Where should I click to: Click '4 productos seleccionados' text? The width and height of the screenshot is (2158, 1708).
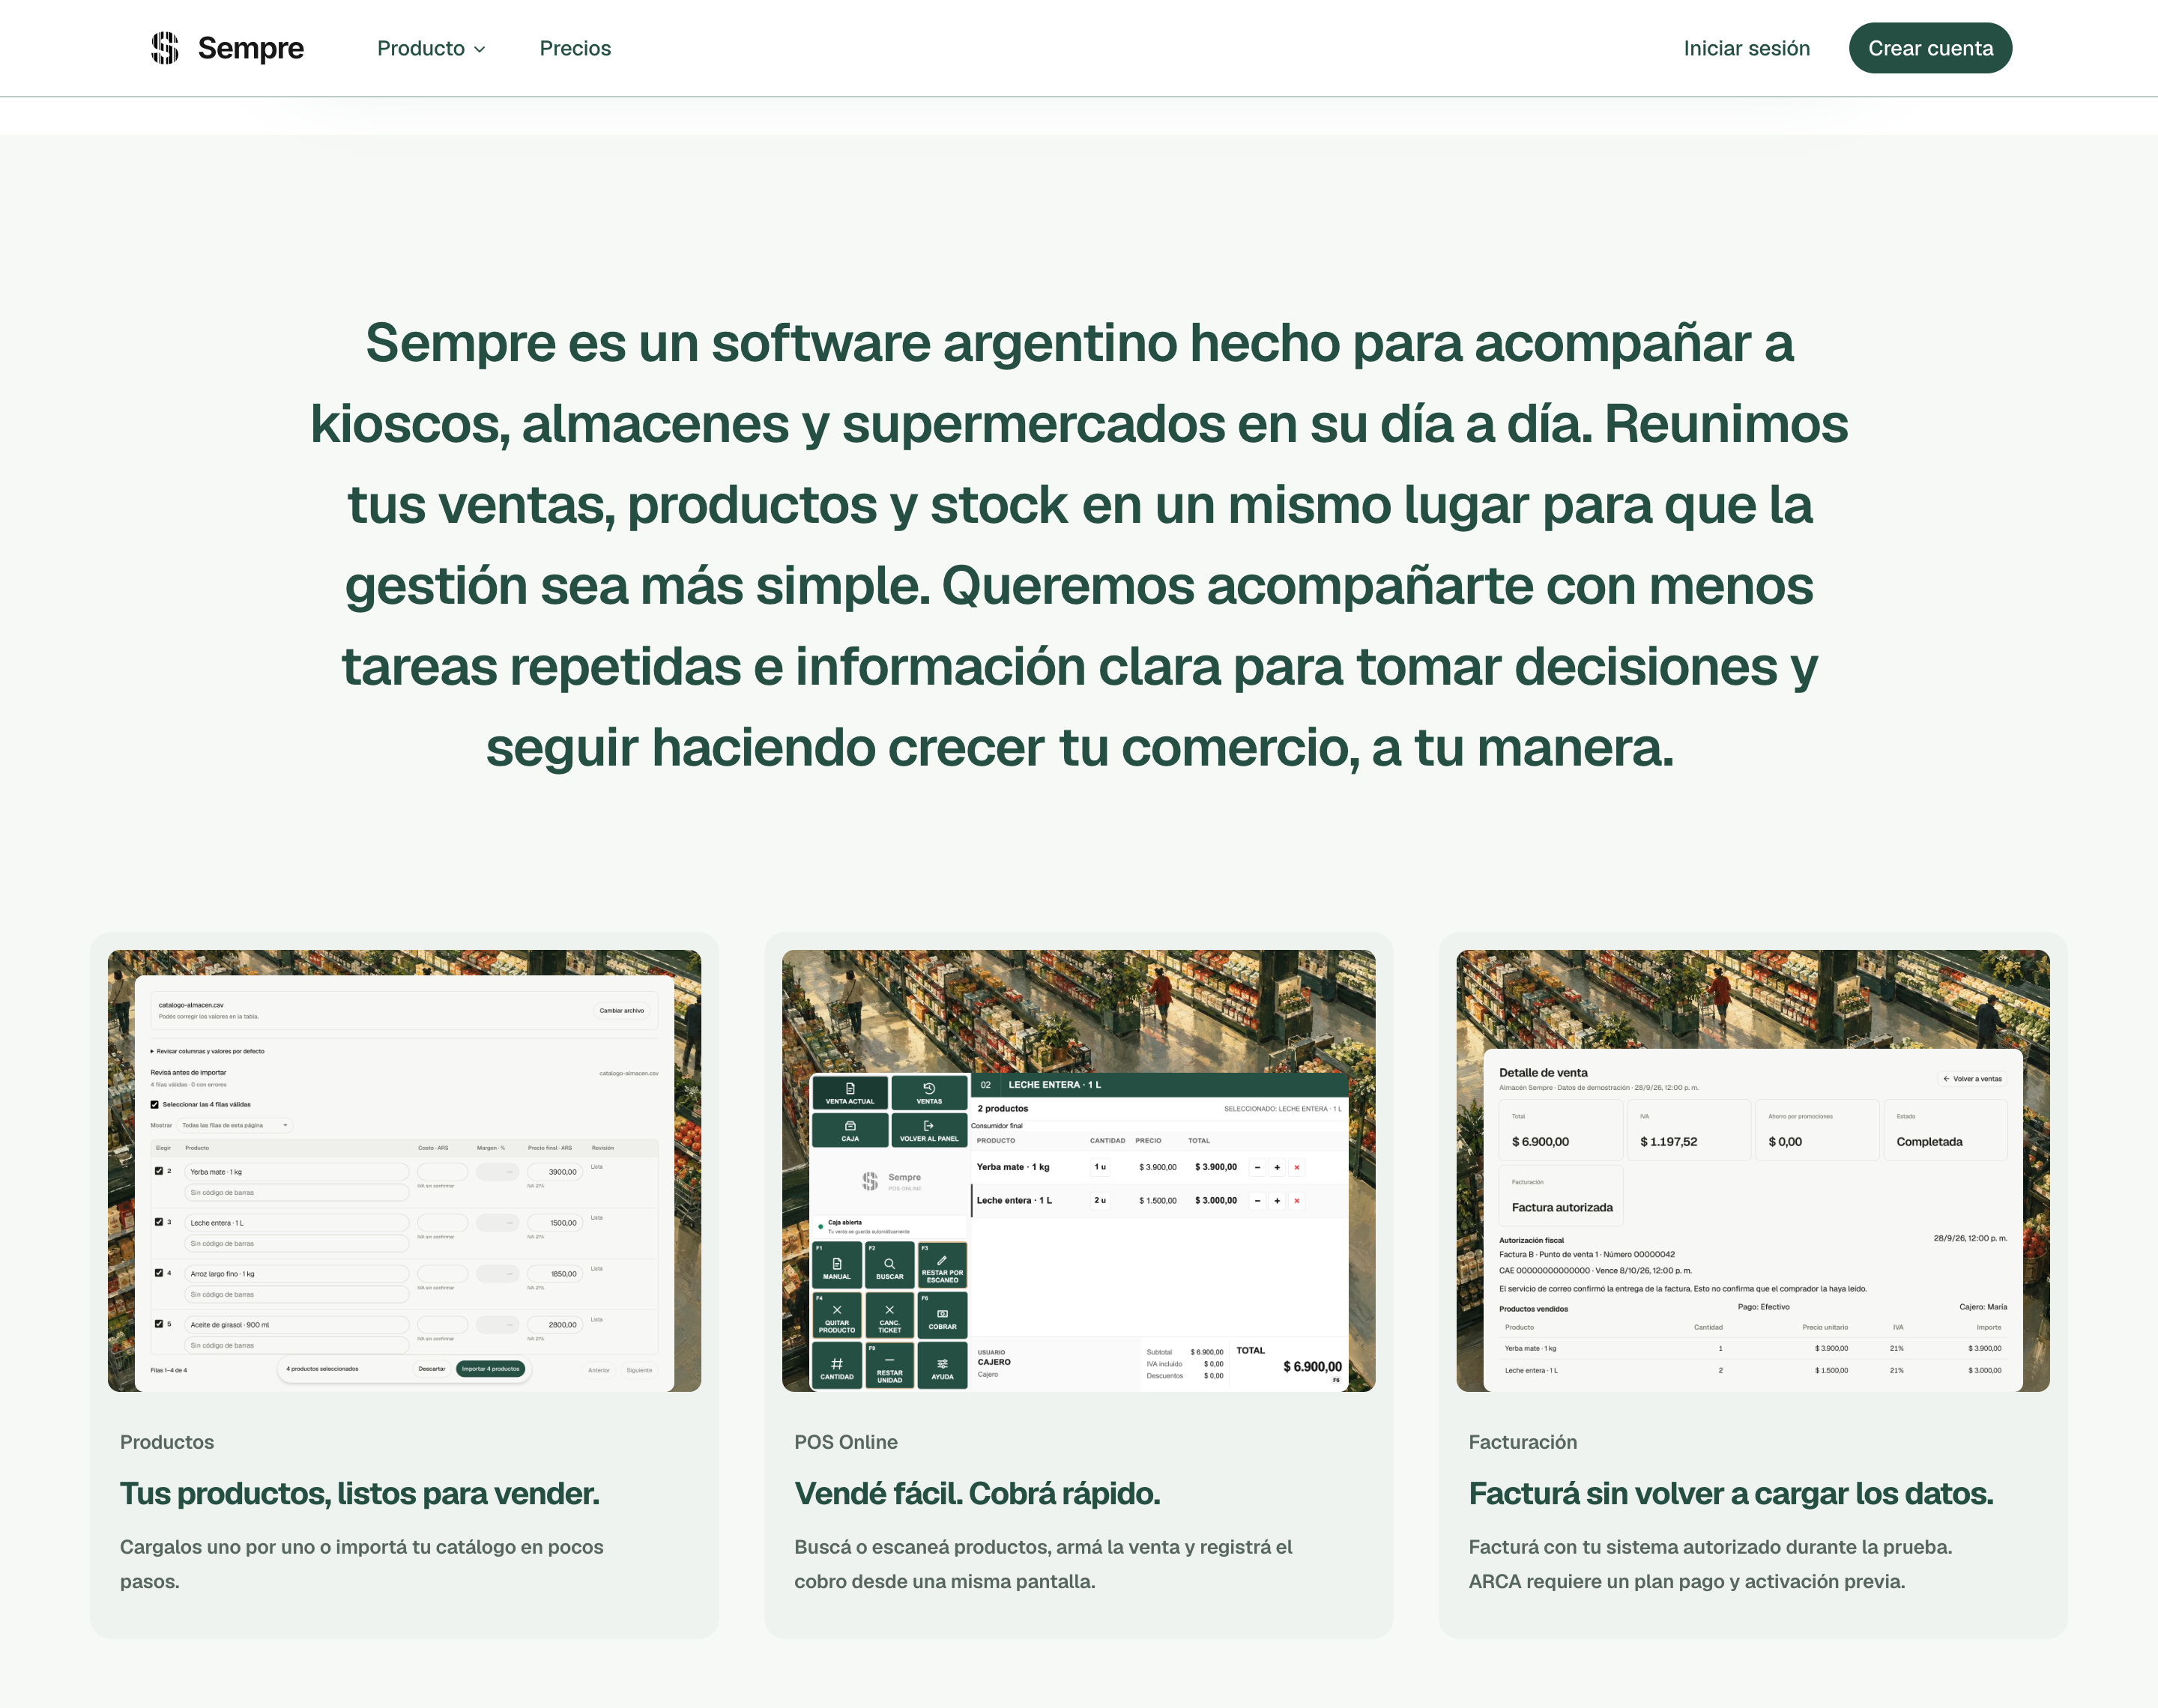point(322,1369)
